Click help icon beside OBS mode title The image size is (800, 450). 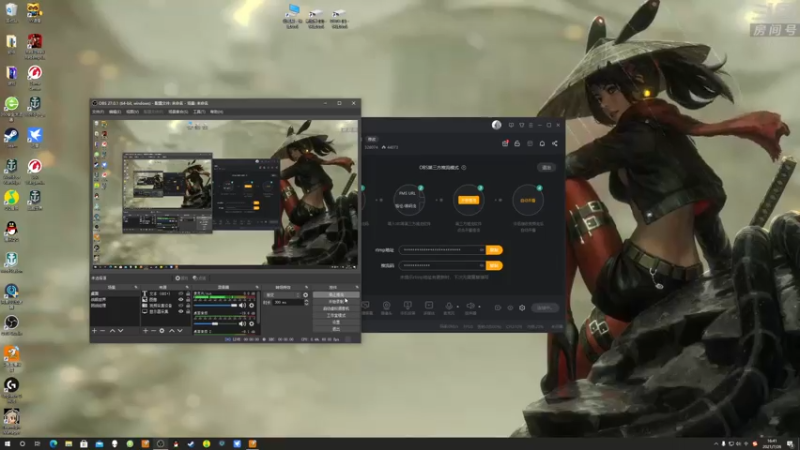pyautogui.click(x=464, y=167)
